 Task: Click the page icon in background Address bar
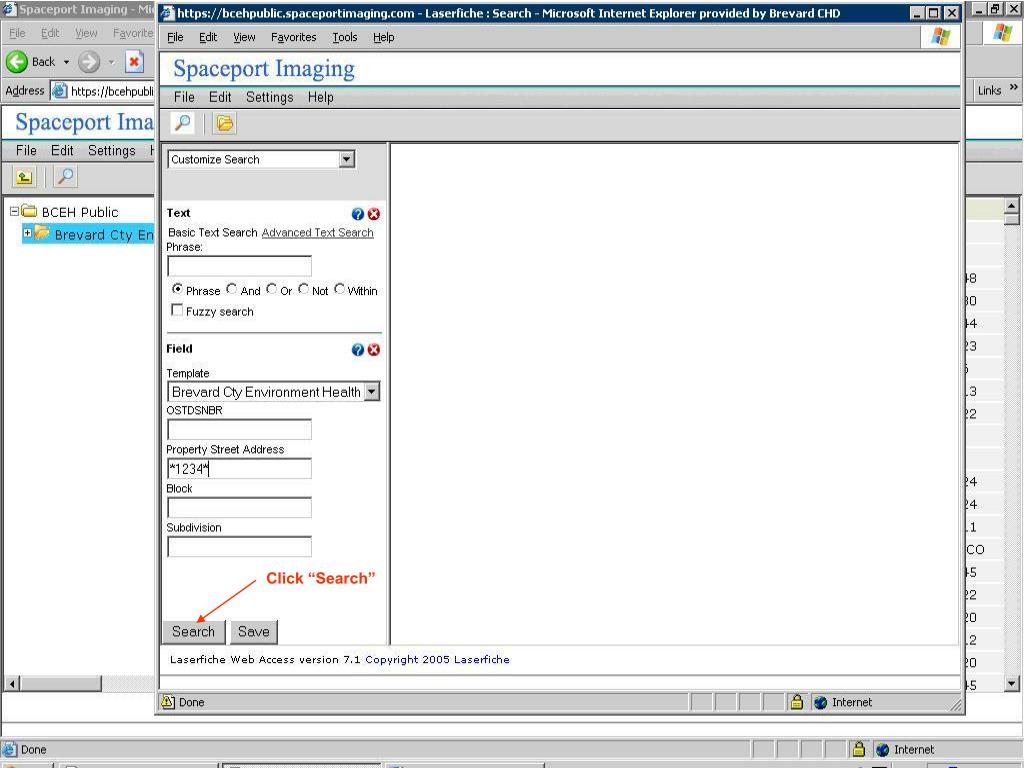59,91
